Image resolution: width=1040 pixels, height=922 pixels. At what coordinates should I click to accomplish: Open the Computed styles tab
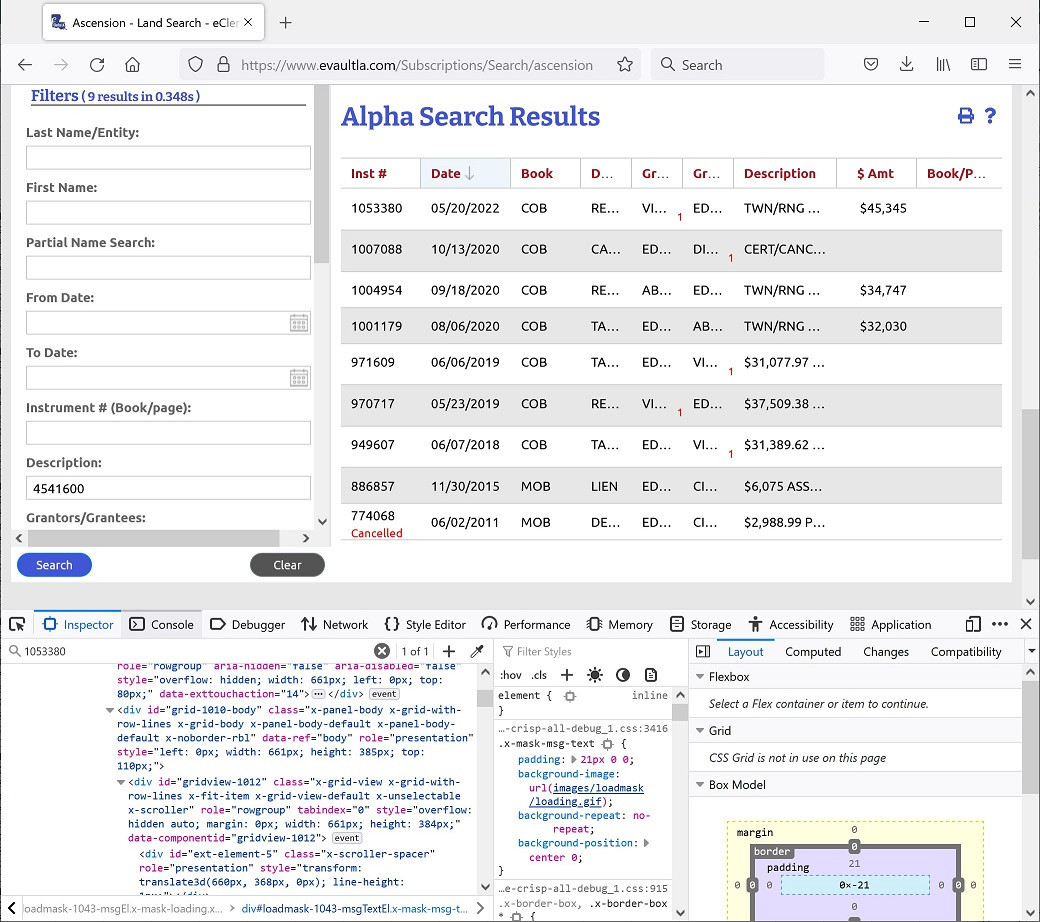tap(812, 652)
